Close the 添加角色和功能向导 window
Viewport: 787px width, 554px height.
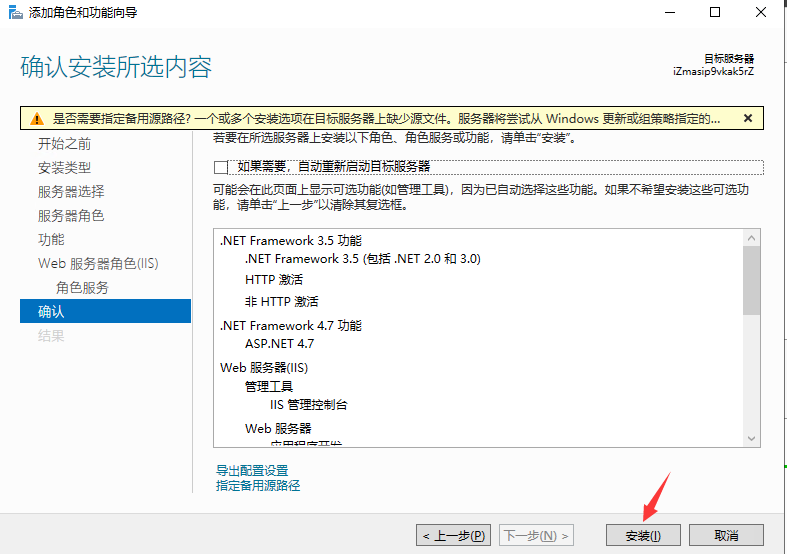coord(760,12)
